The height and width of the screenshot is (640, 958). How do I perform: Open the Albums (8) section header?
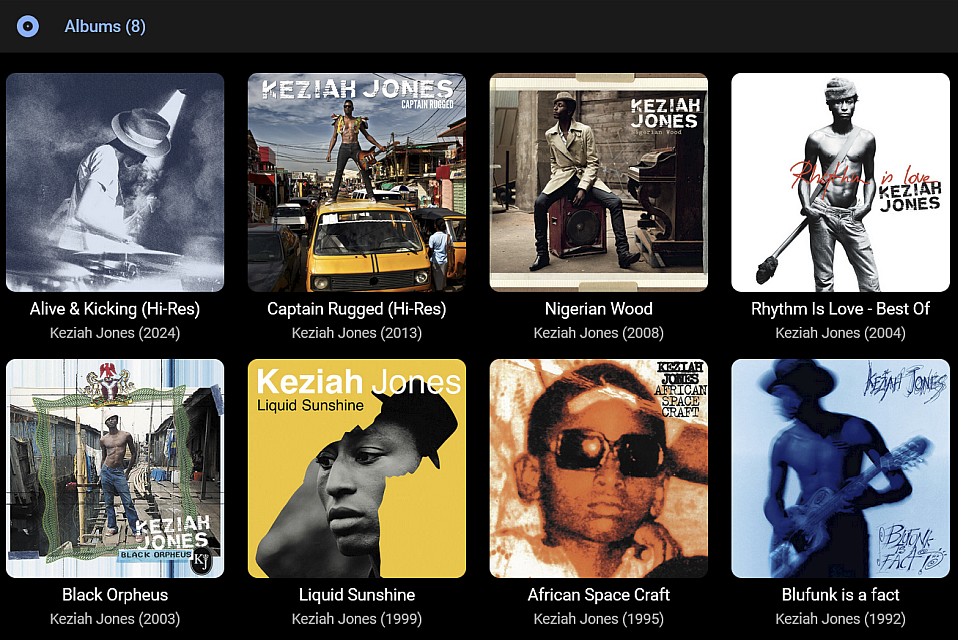[x=105, y=26]
